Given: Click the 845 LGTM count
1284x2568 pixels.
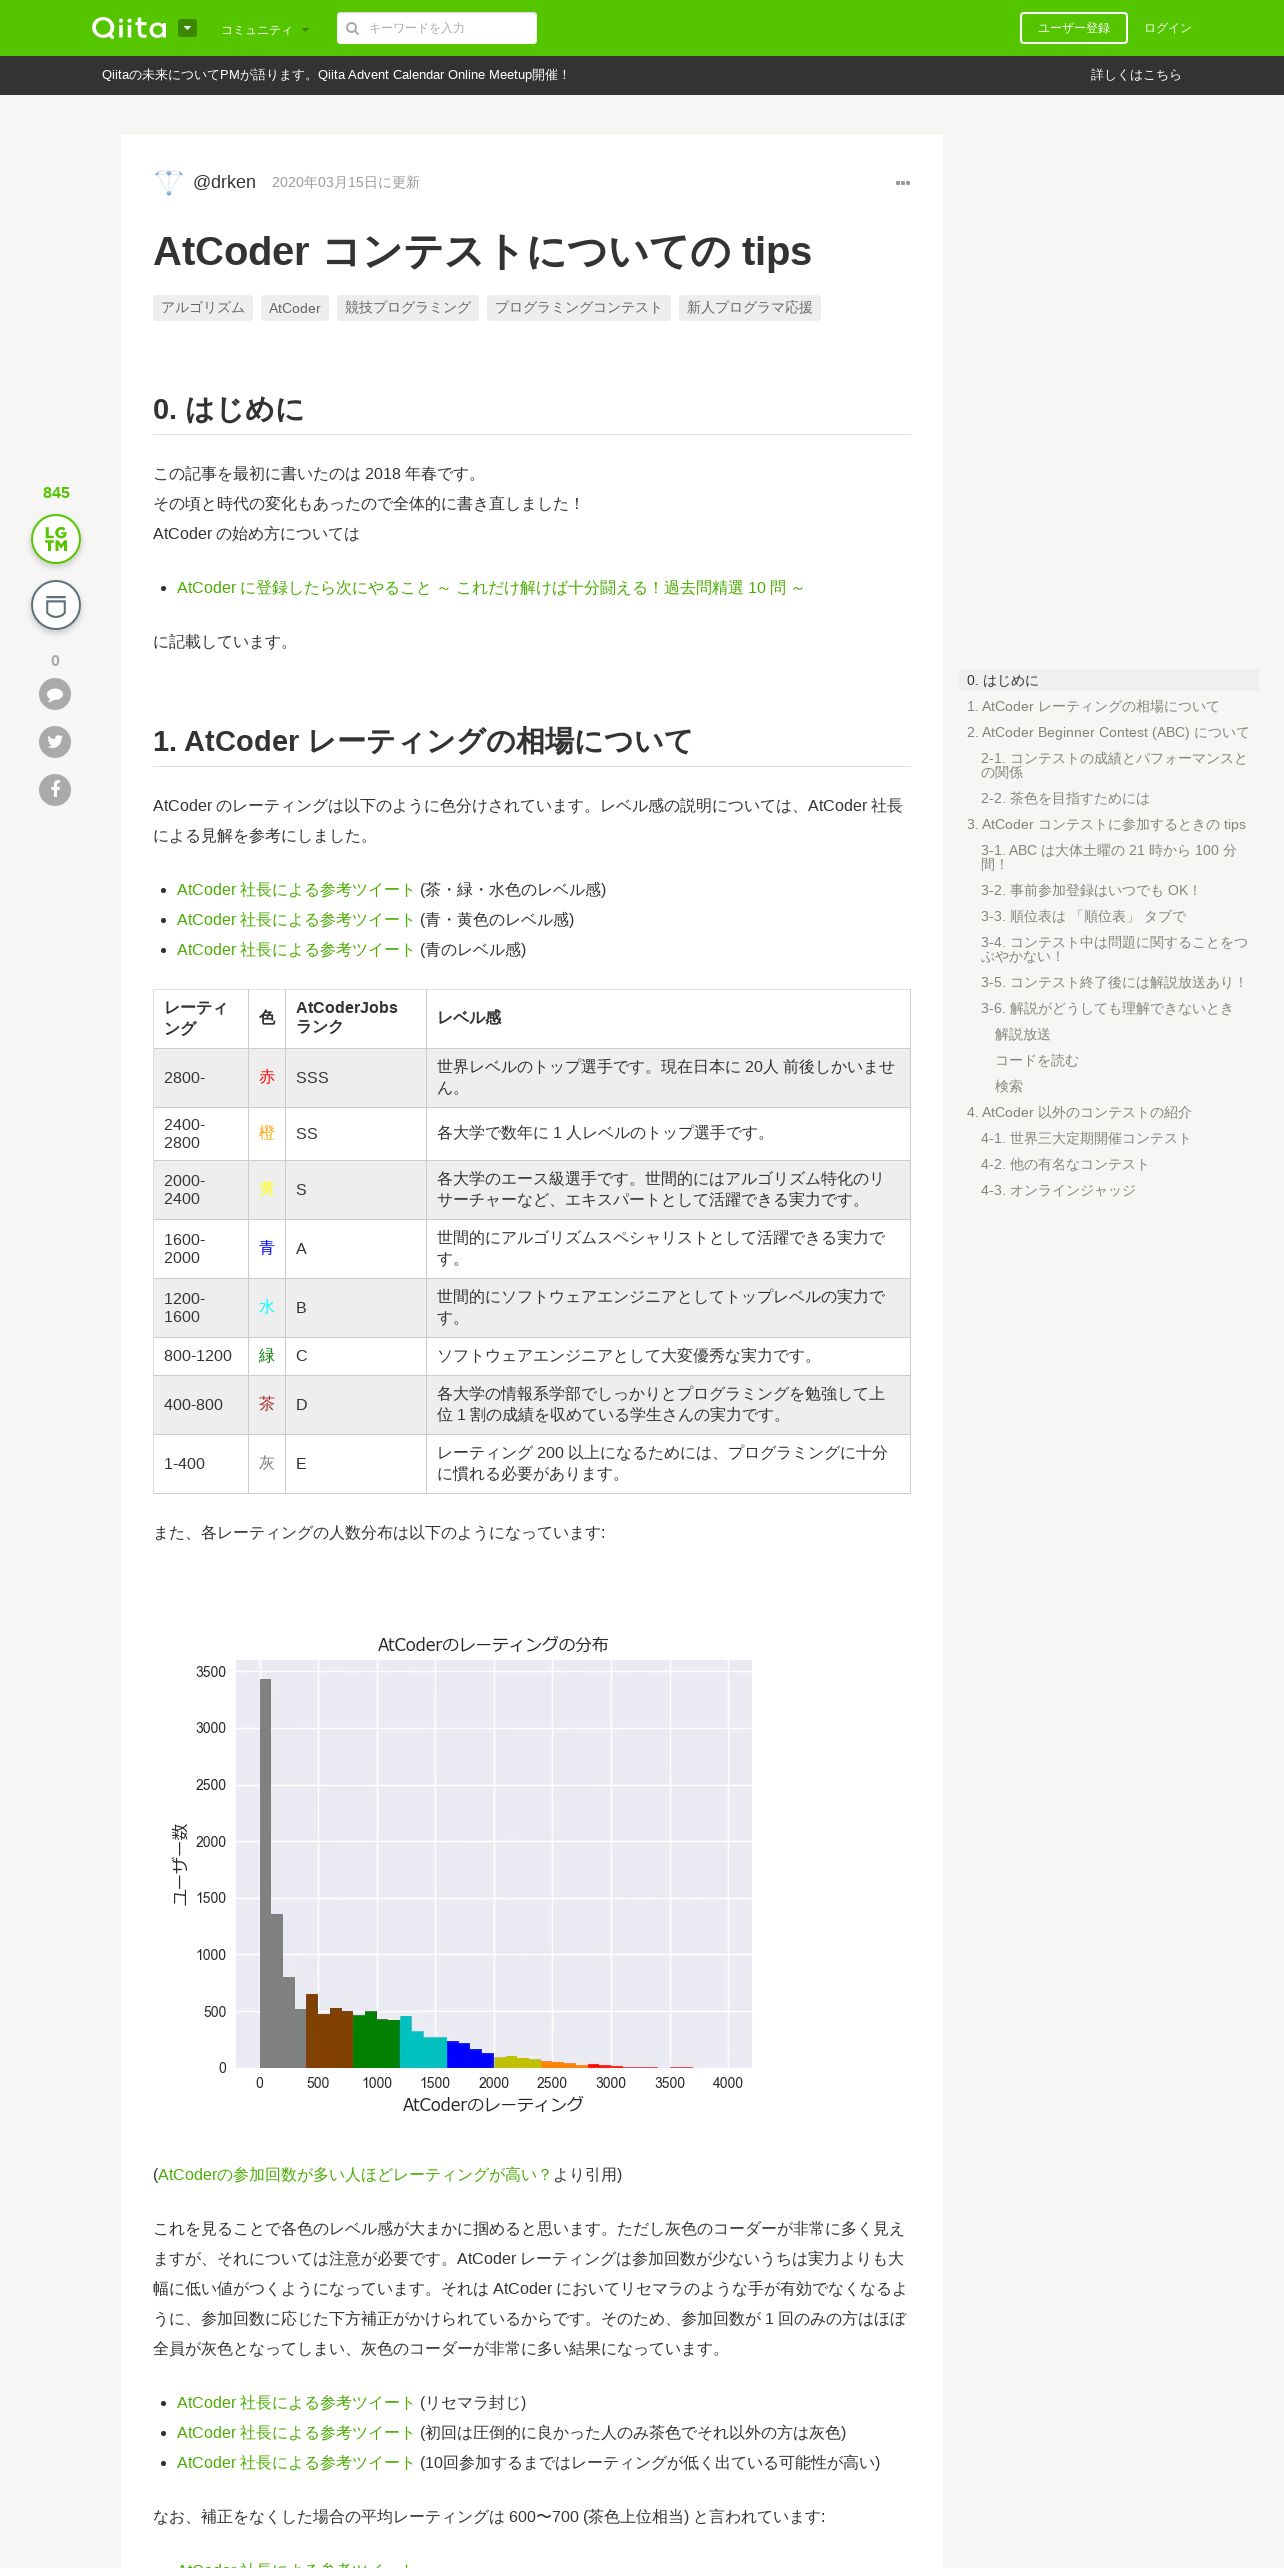Looking at the screenshot, I should click(x=56, y=492).
